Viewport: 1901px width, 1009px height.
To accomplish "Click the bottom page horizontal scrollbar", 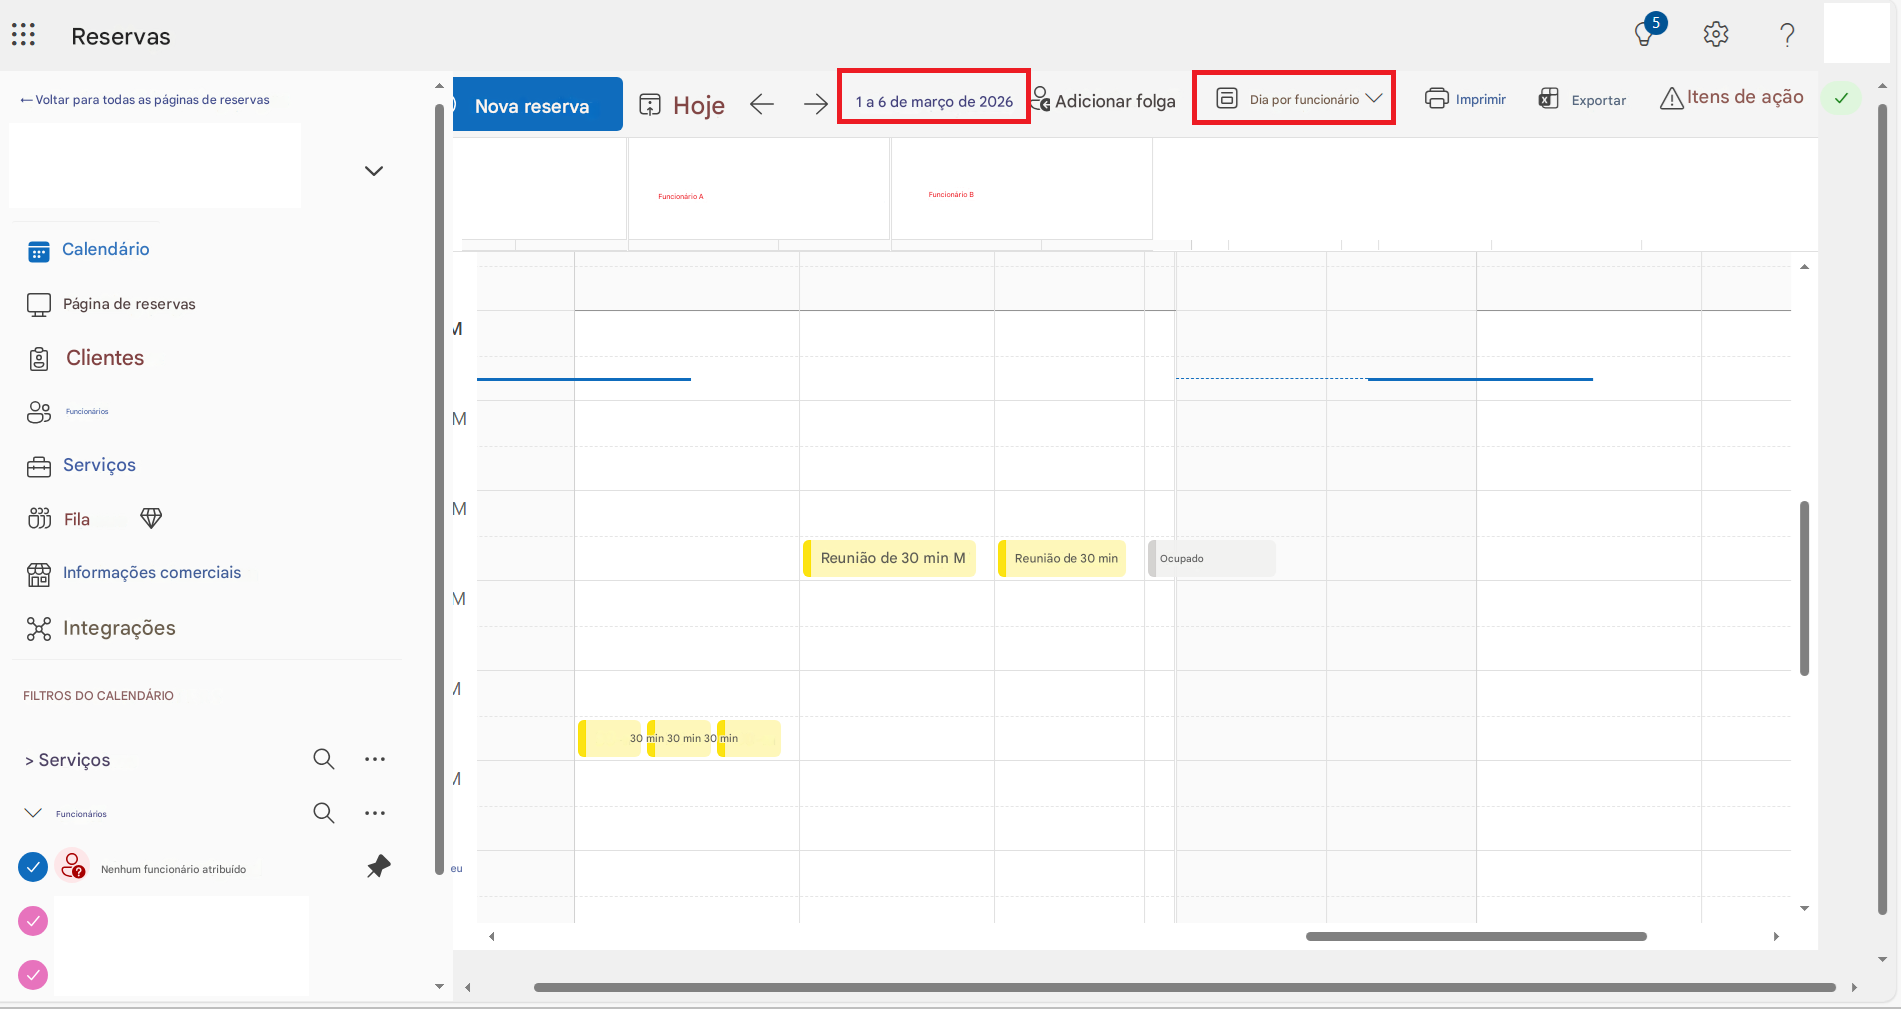I will (1185, 987).
